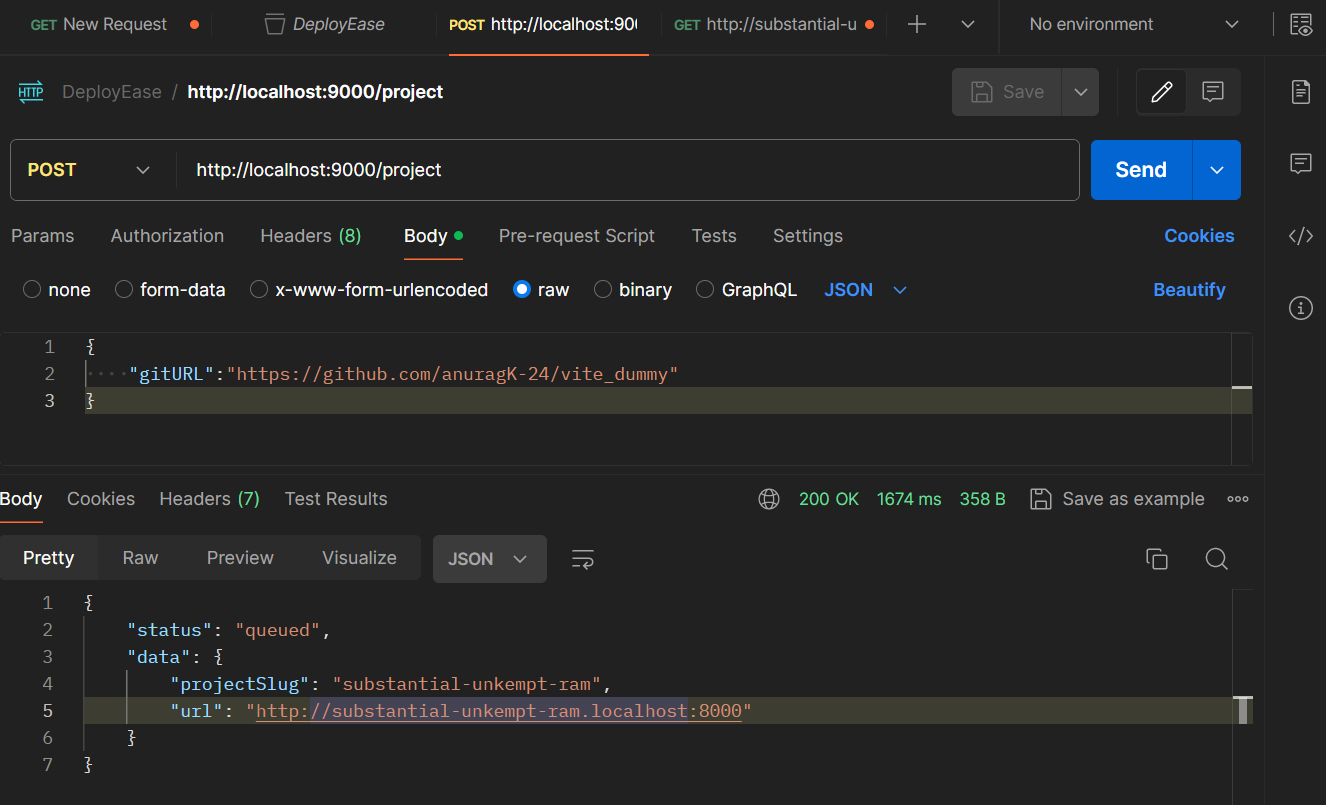Click the request URL input field

coord(628,170)
